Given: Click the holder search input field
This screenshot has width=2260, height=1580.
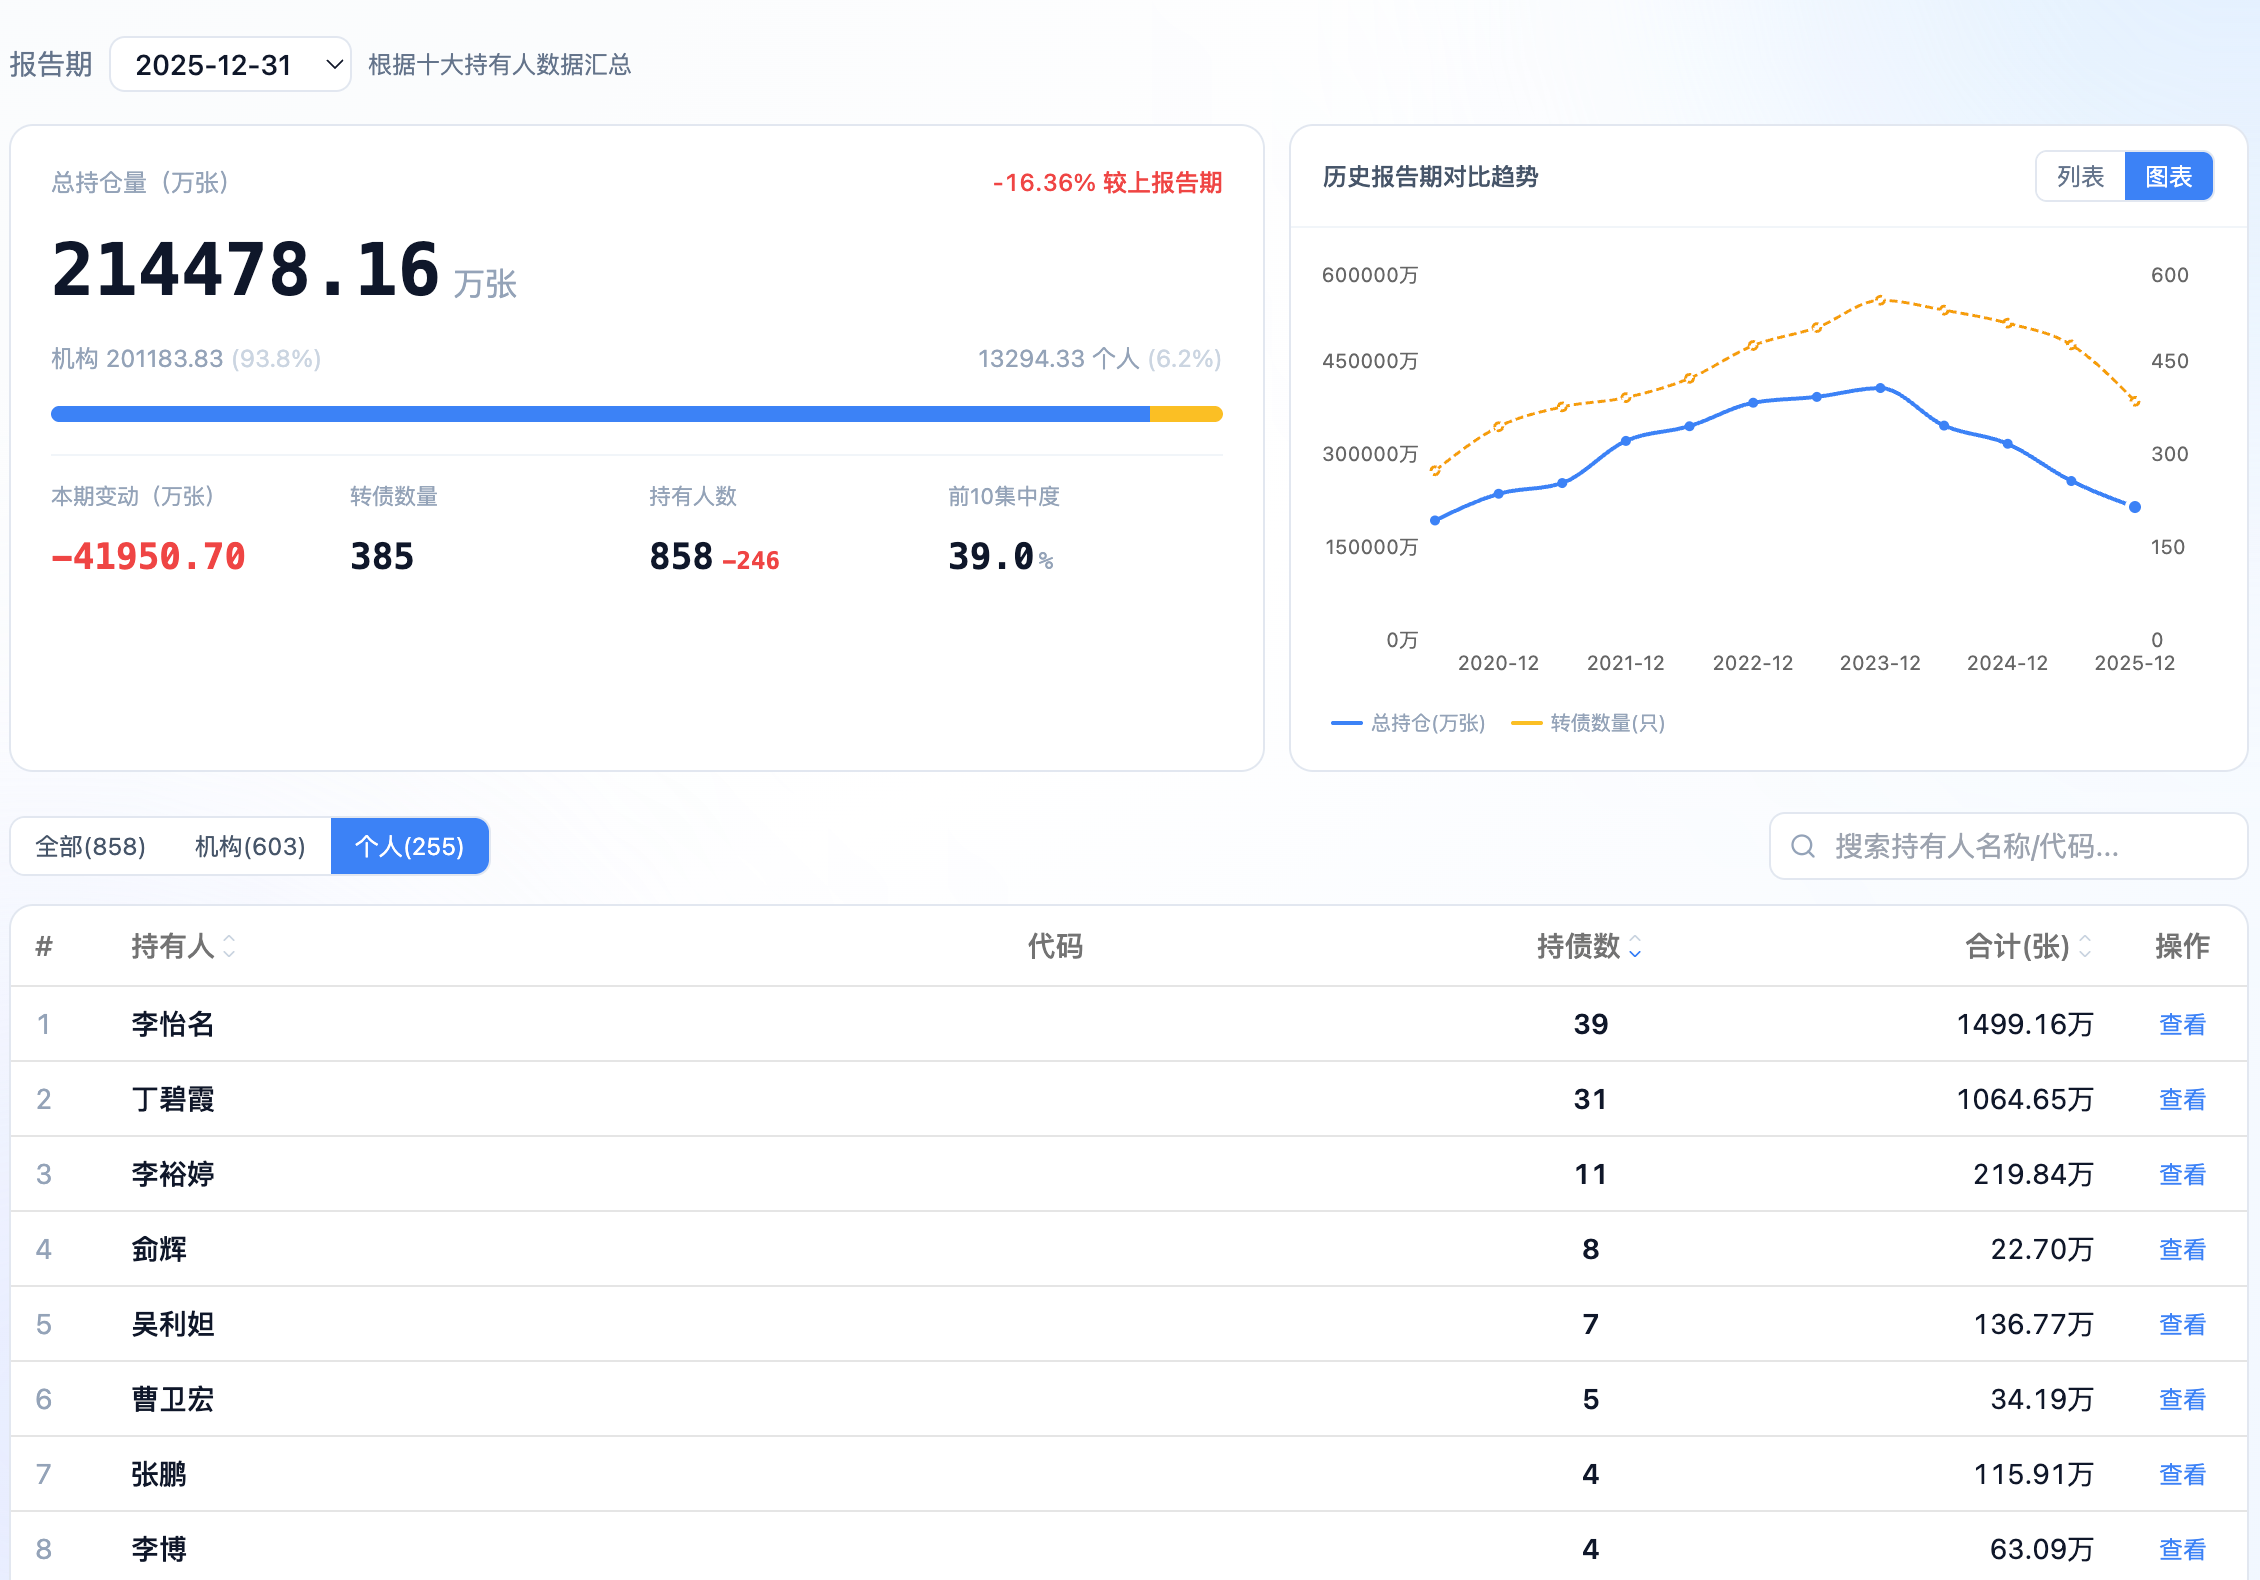Looking at the screenshot, I should pyautogui.click(x=2008, y=847).
